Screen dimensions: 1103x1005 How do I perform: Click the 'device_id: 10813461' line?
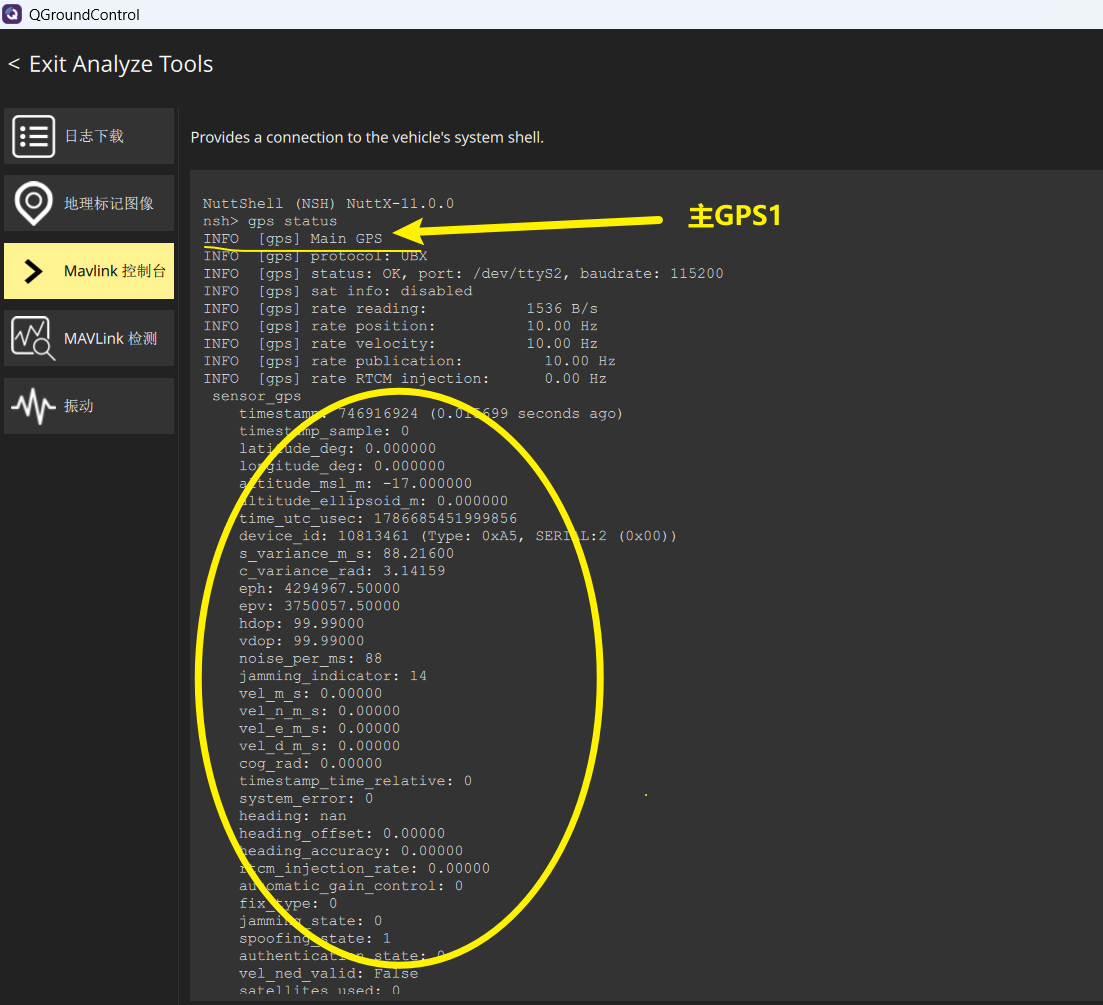[457, 536]
